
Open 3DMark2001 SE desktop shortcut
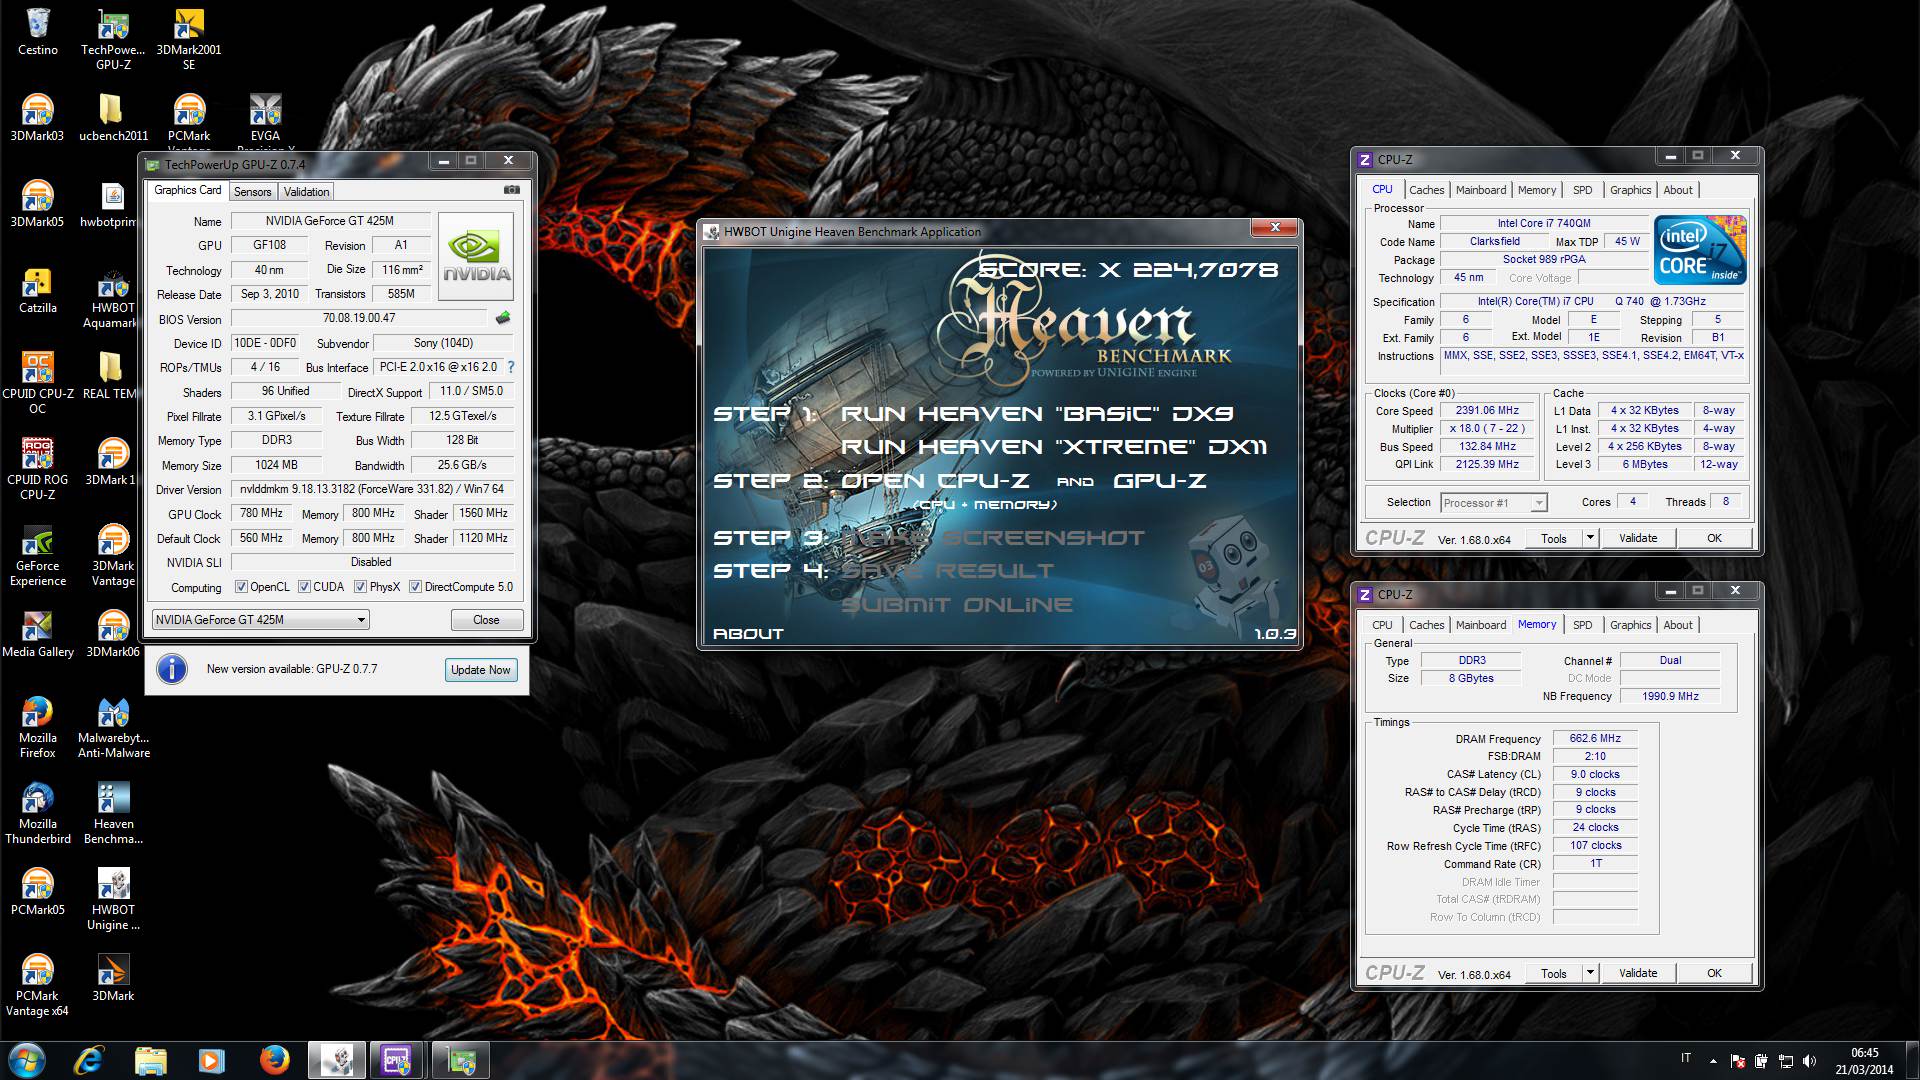tap(189, 40)
